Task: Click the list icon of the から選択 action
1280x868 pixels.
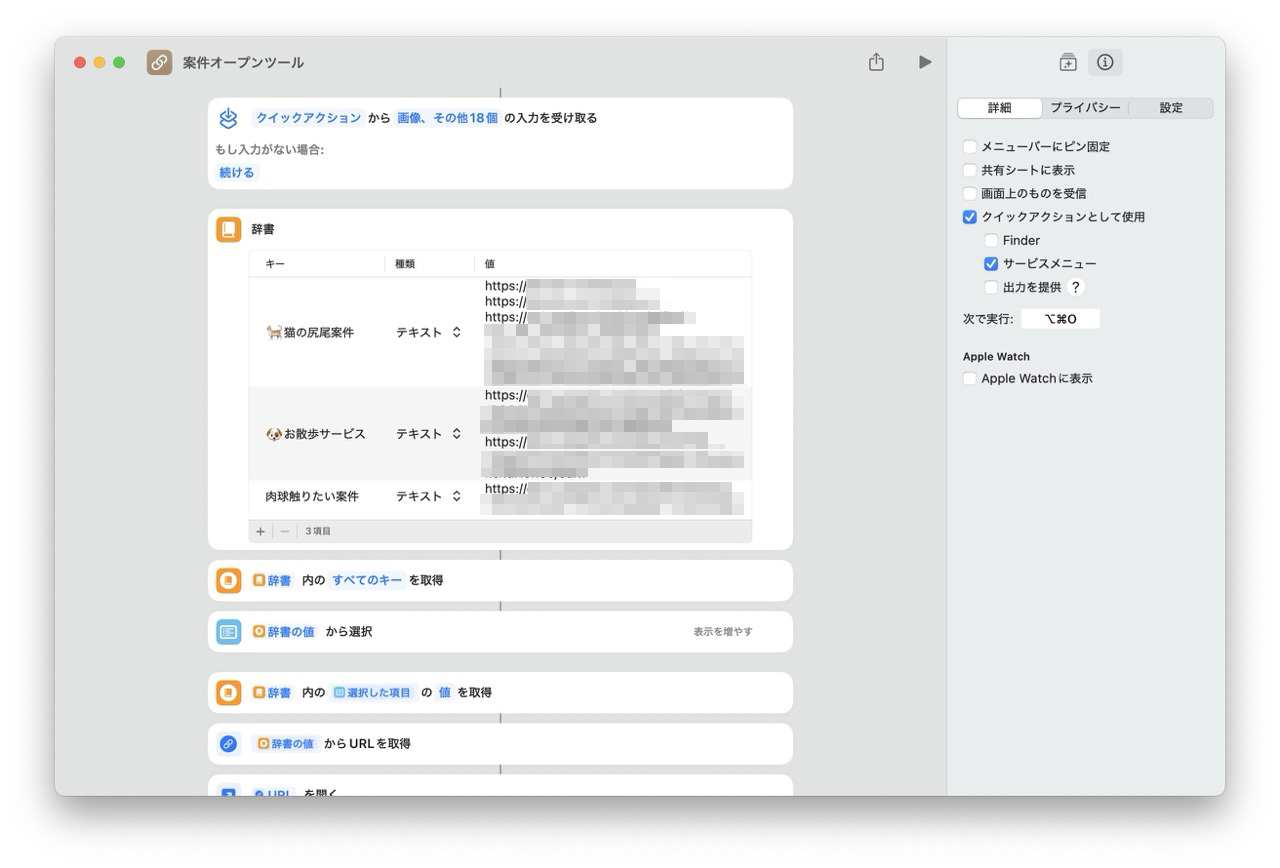Action: point(228,632)
